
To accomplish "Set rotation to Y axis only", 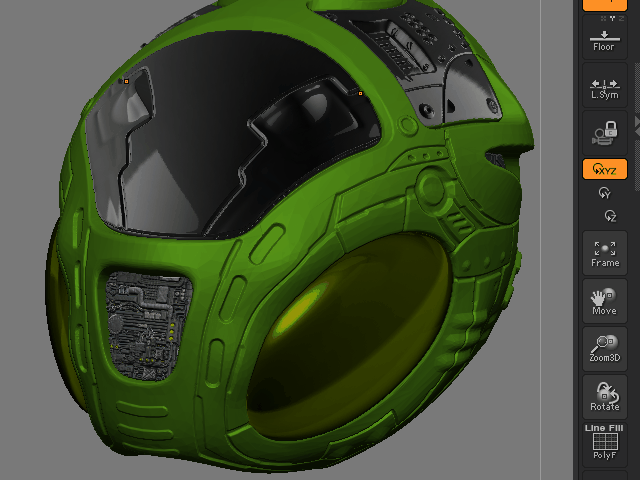I will (604, 193).
